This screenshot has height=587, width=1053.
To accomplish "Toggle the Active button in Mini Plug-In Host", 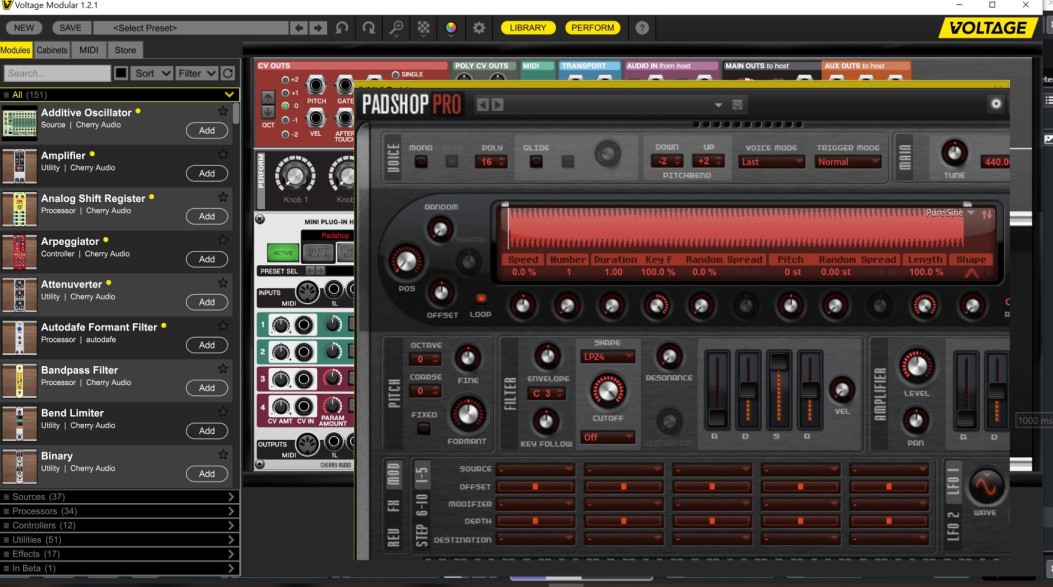I will [x=283, y=253].
